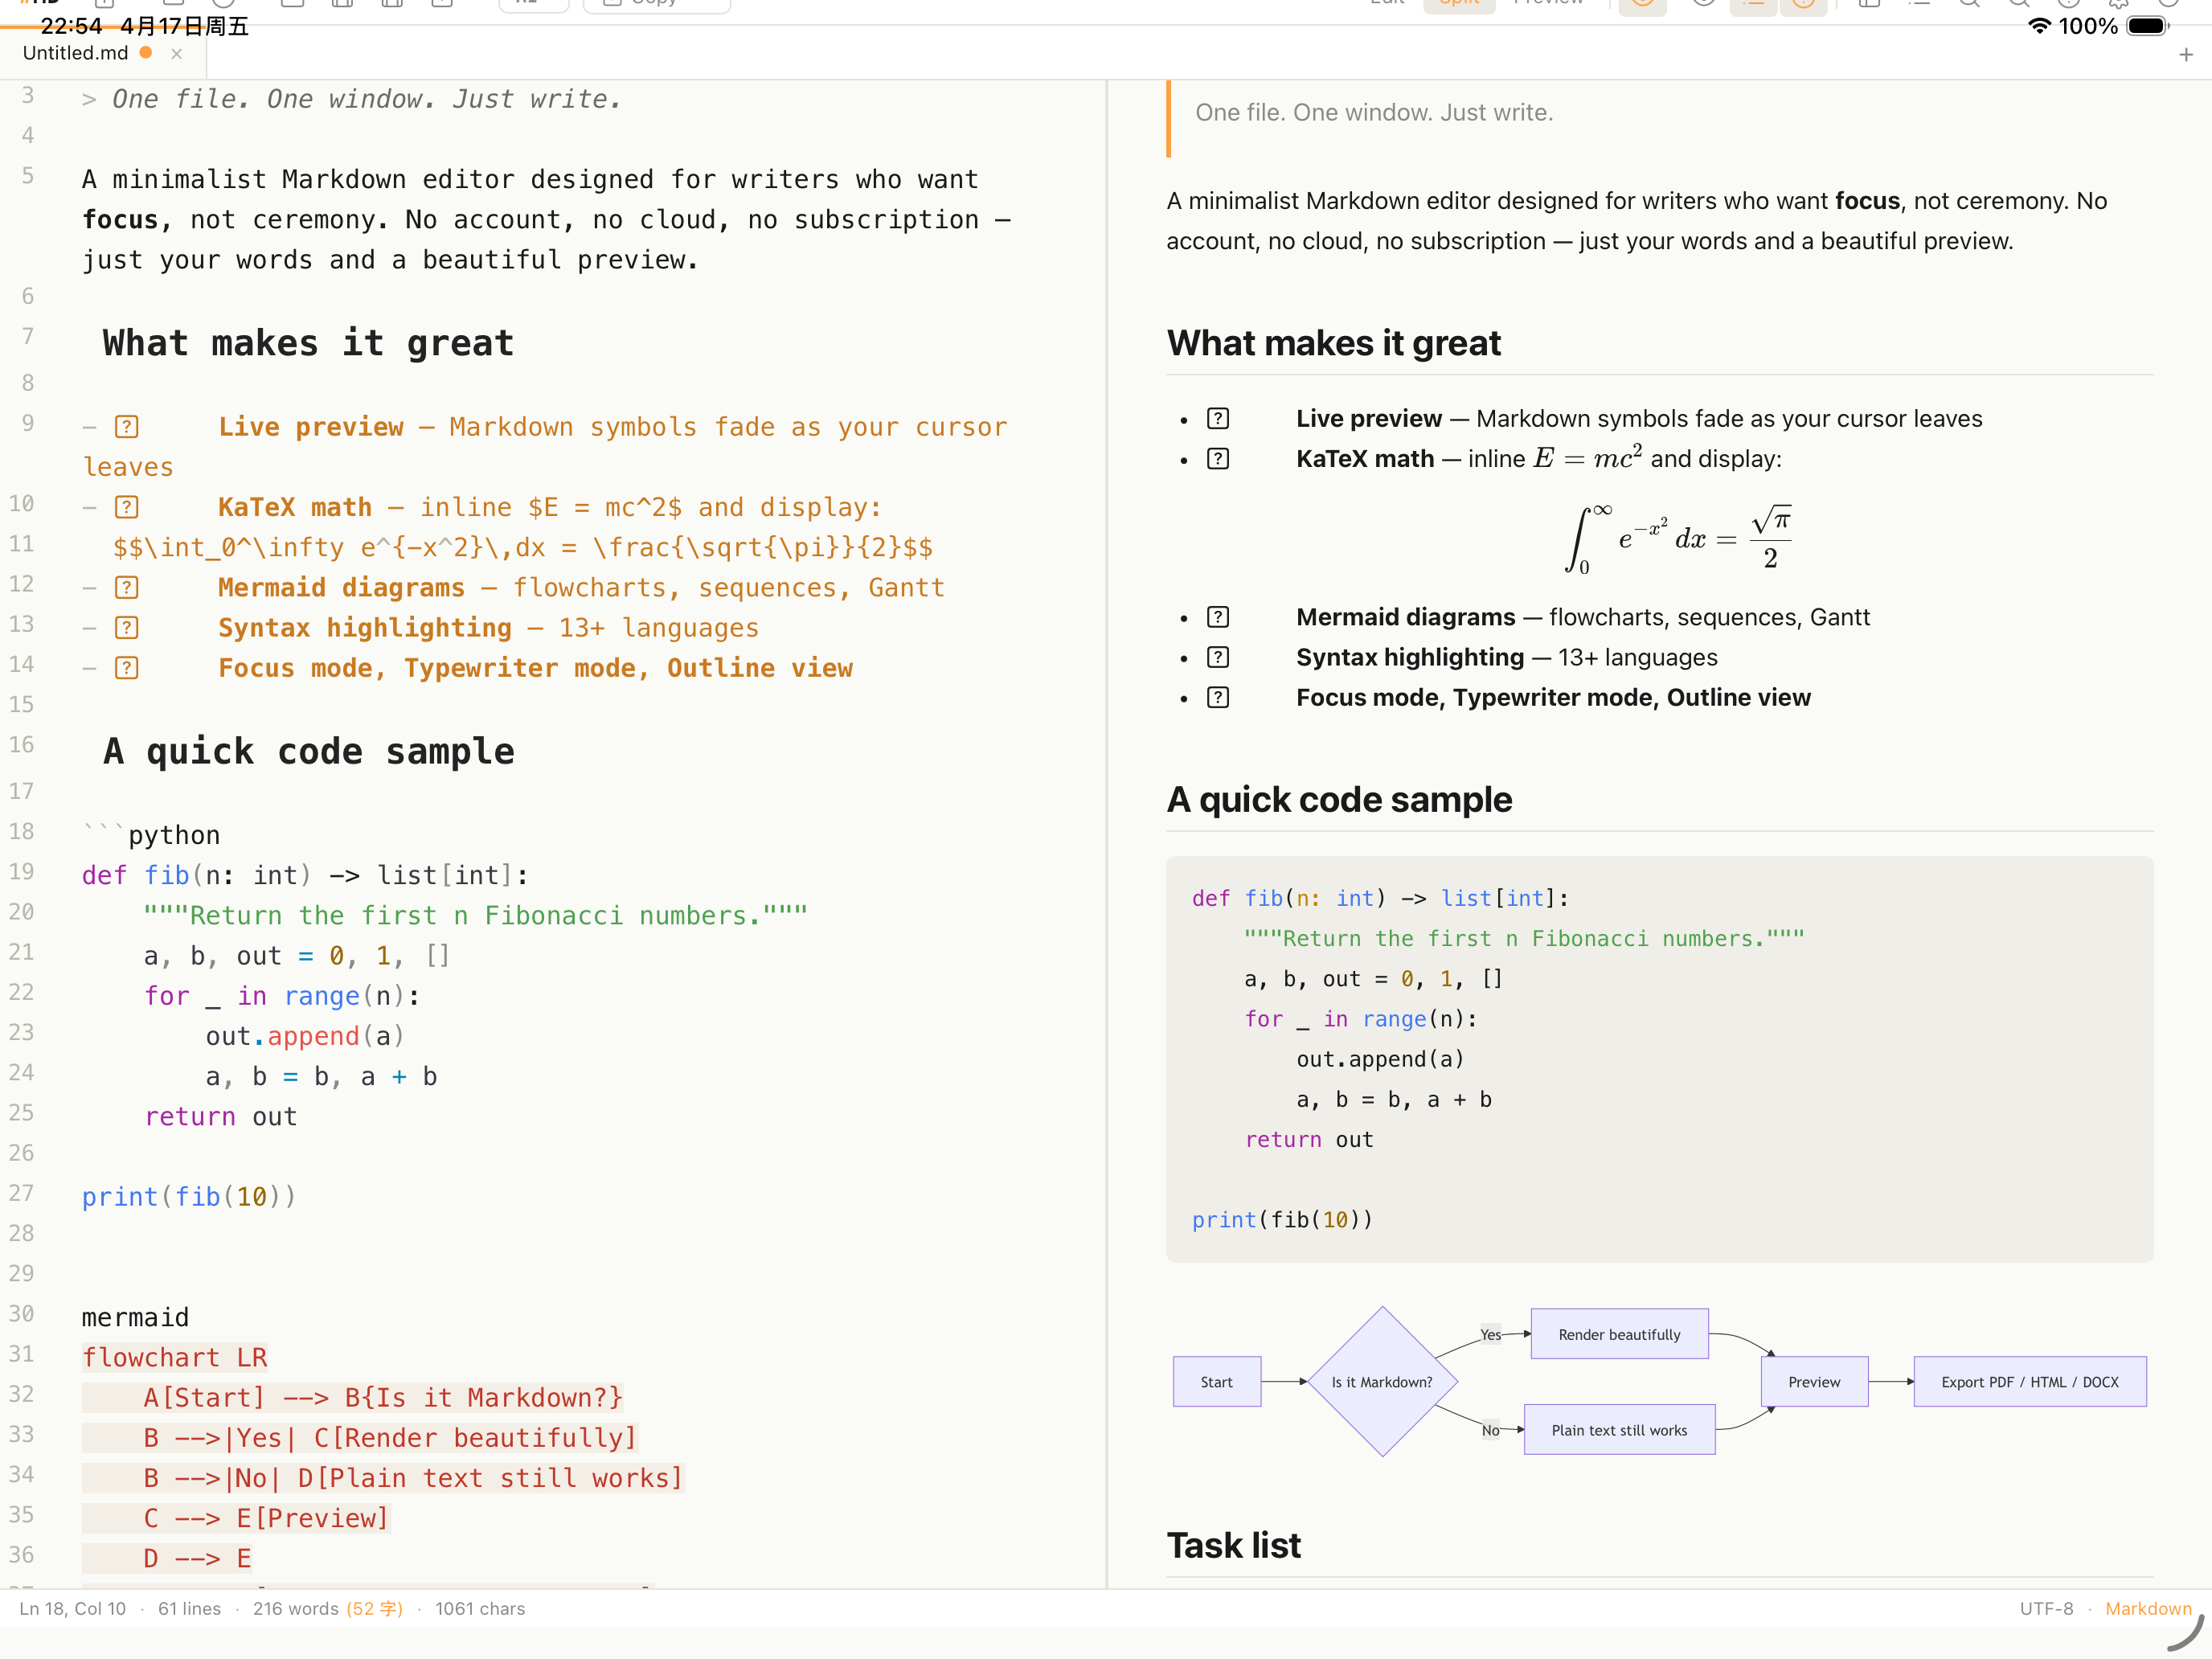
Task: Click the 'Export PDF / HTML / DOCX' node
Action: pyautogui.click(x=2030, y=1381)
